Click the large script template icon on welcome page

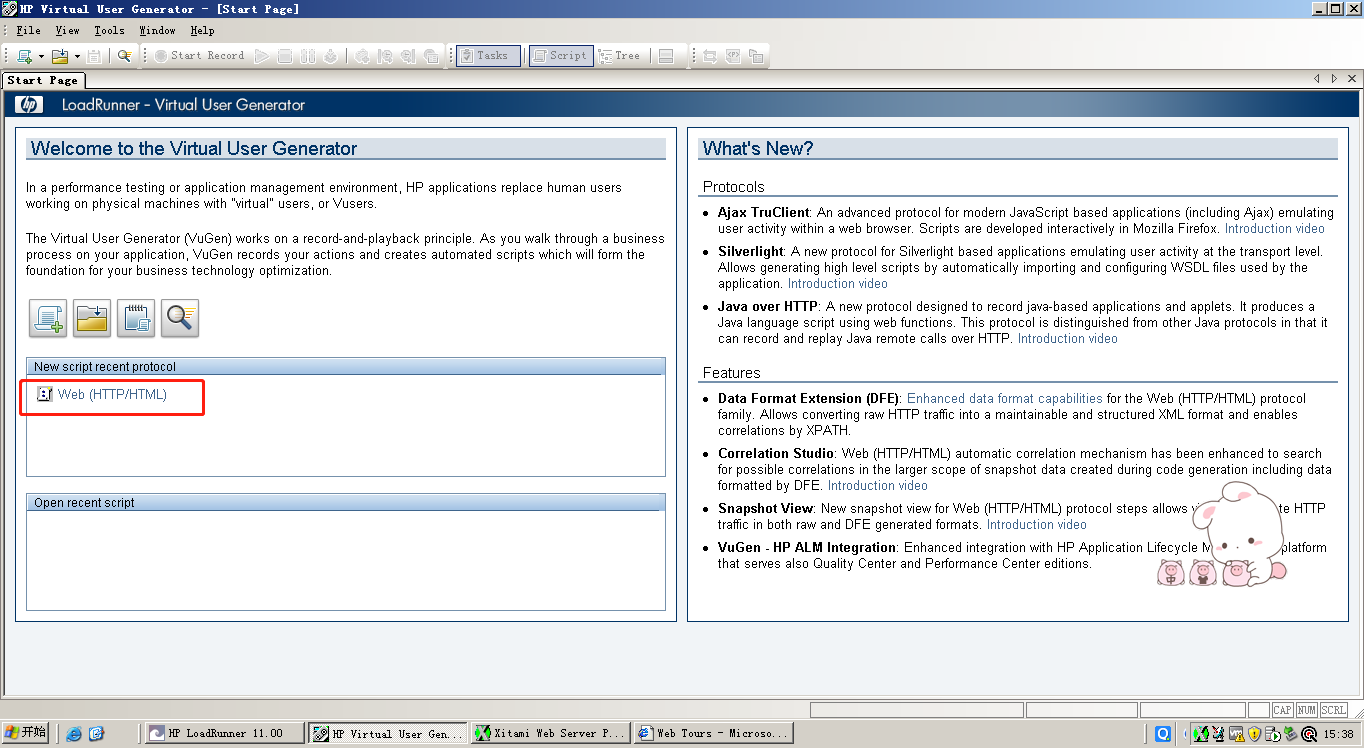click(x=136, y=318)
